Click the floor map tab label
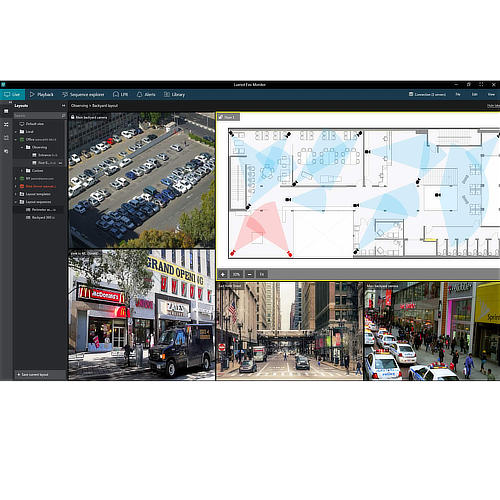The image size is (500, 500). click(228, 117)
